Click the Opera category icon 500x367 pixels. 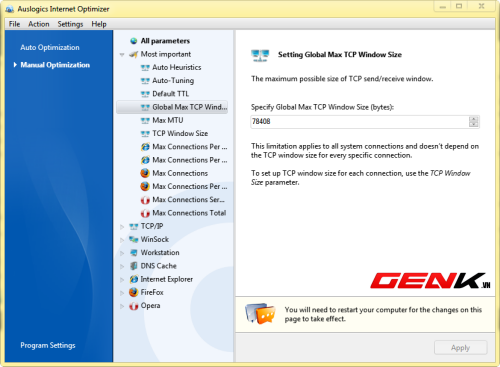pos(134,306)
